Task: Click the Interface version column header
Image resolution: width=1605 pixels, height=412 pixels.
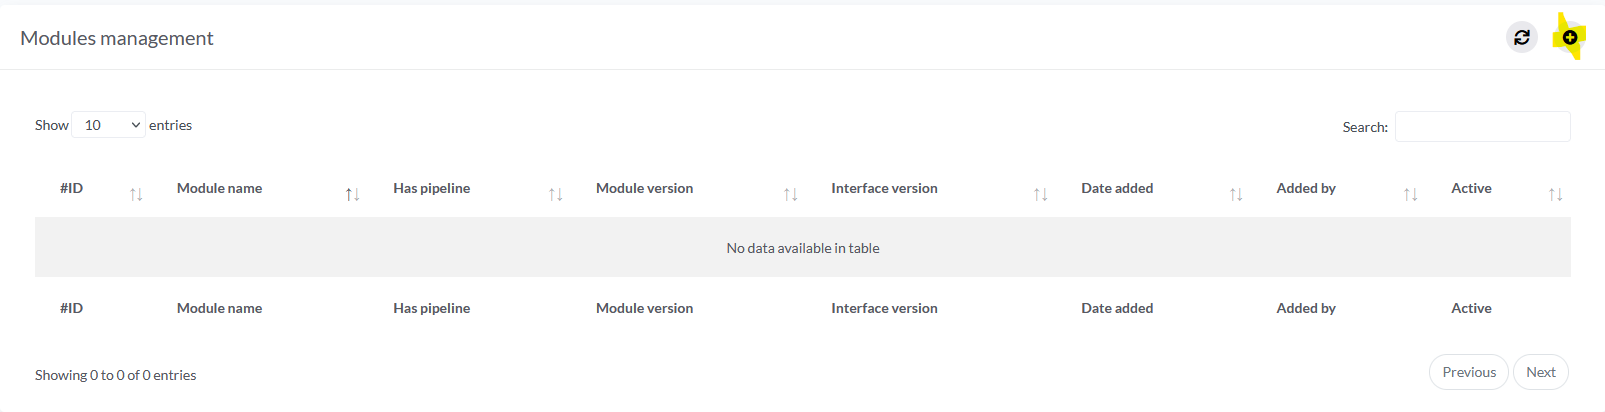Action: tap(884, 188)
